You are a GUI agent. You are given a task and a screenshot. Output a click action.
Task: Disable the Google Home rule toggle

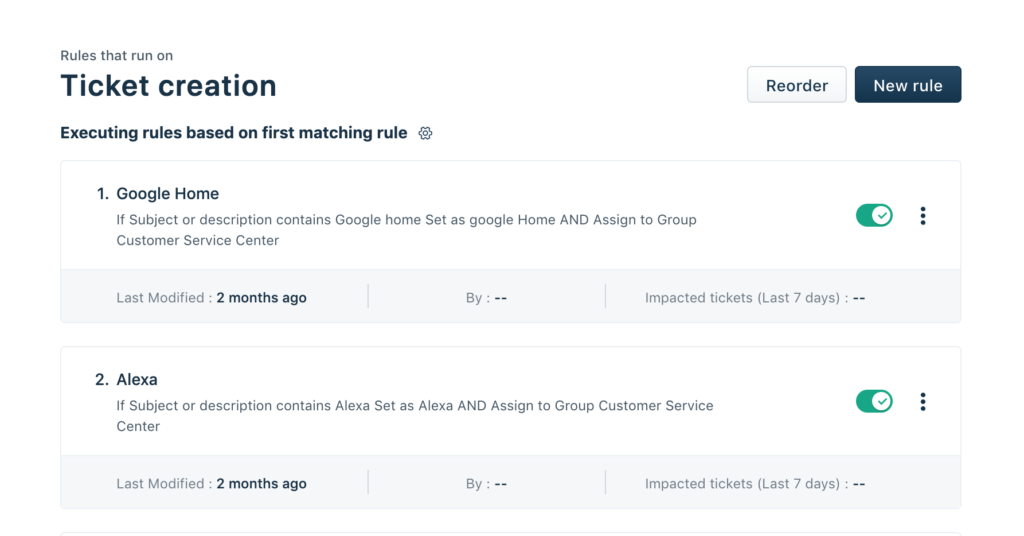[874, 215]
